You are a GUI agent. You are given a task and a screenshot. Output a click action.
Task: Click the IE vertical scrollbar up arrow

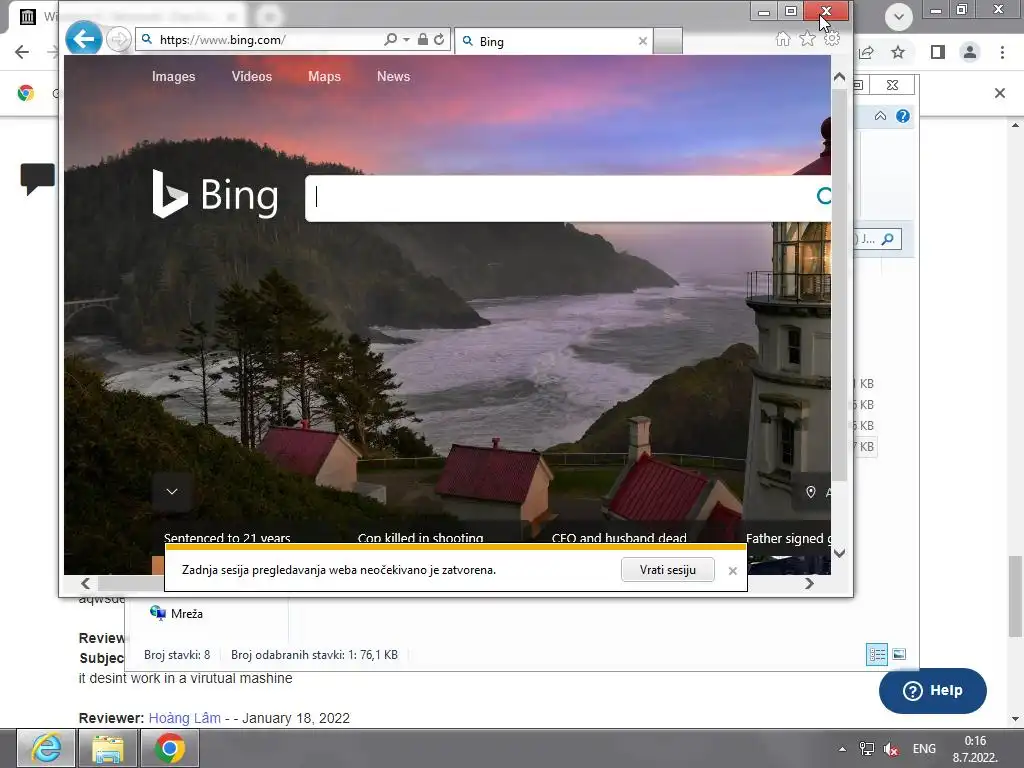[x=840, y=77]
